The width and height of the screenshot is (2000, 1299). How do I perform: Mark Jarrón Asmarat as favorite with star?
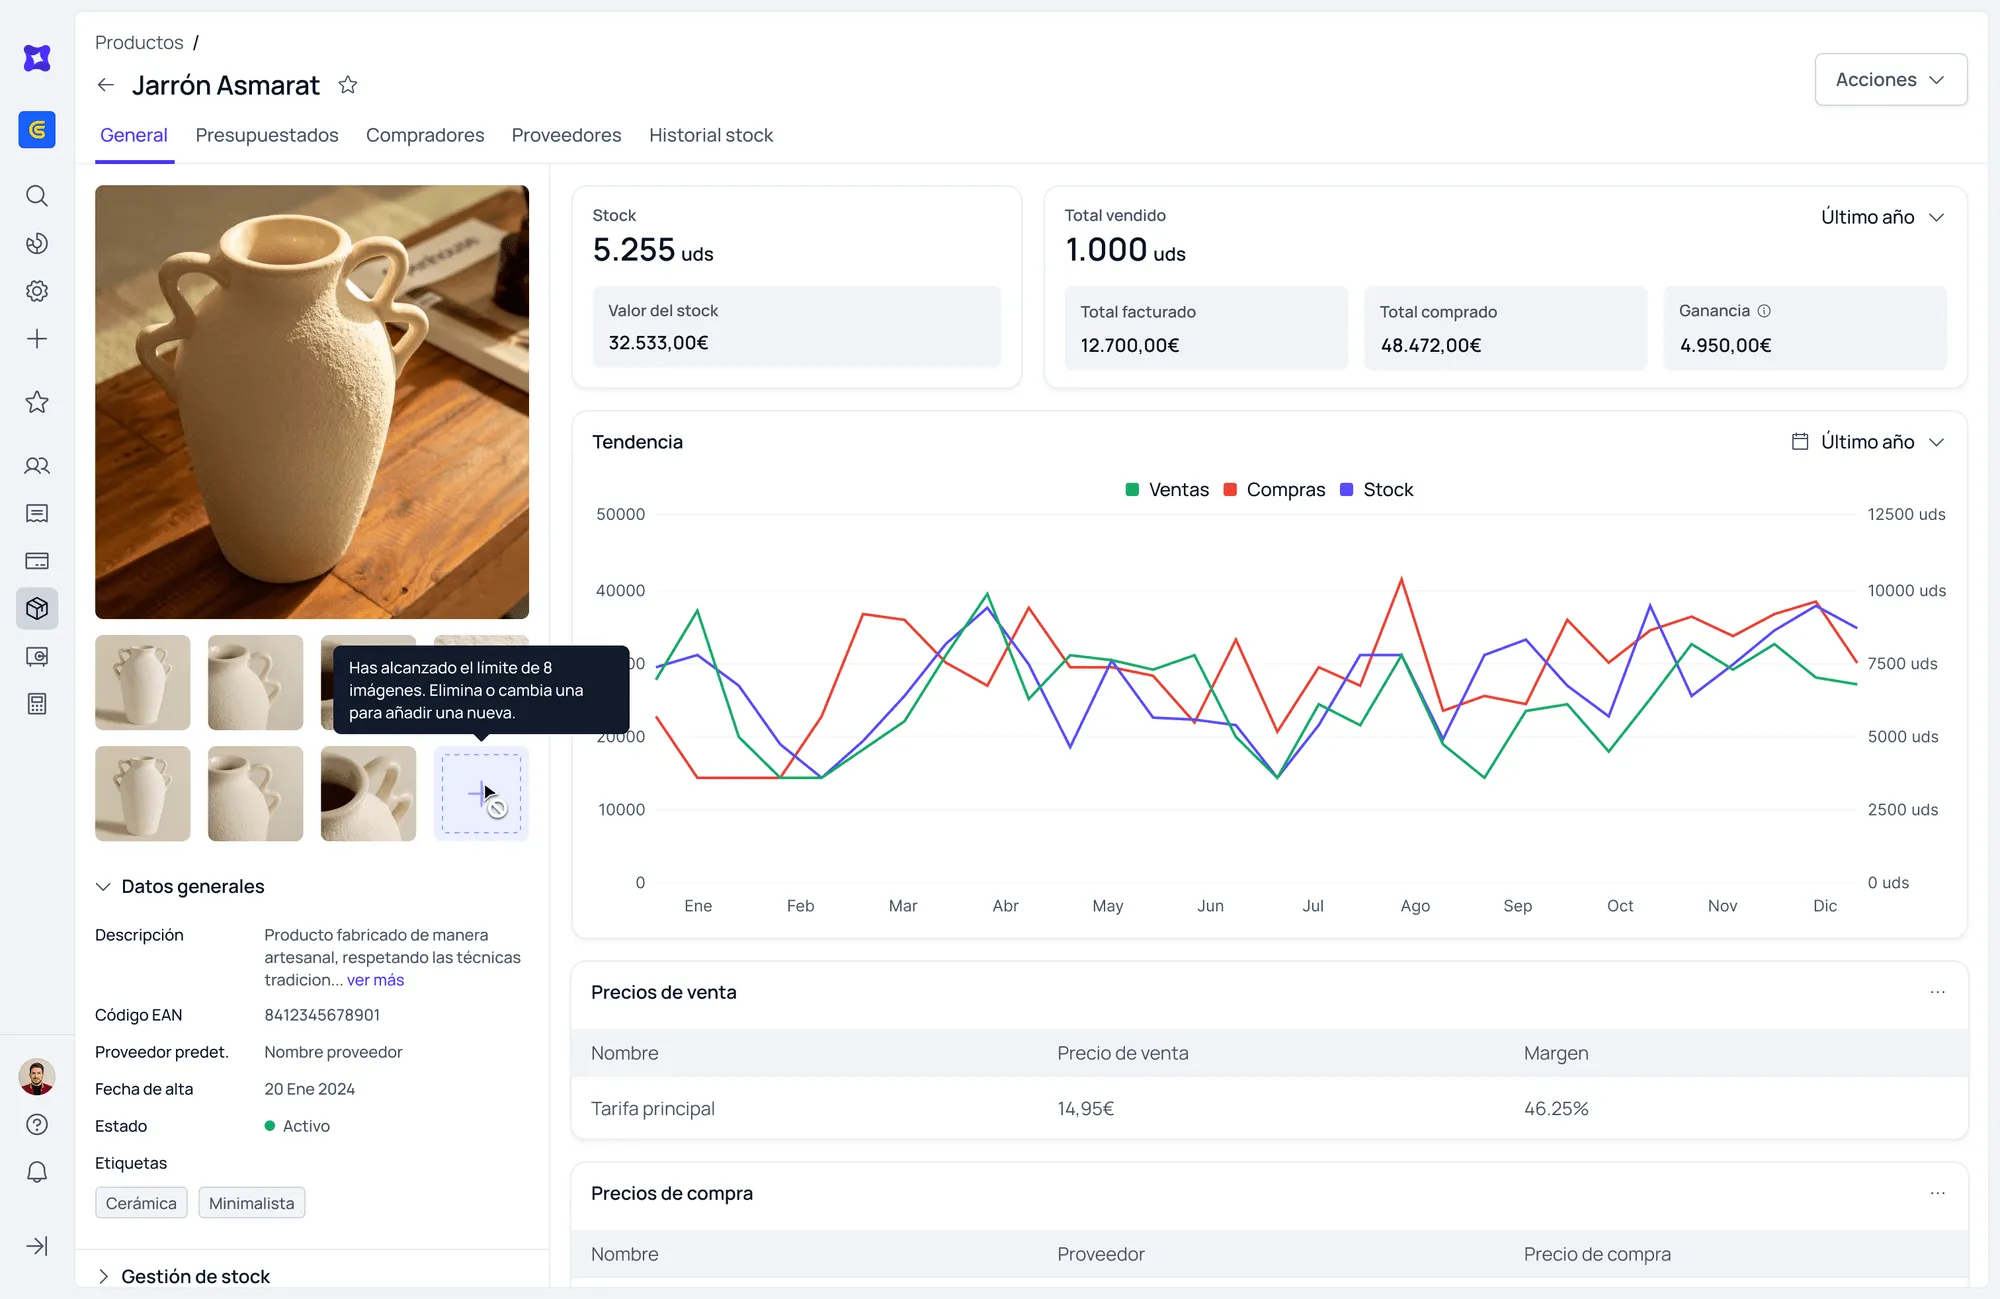(348, 85)
